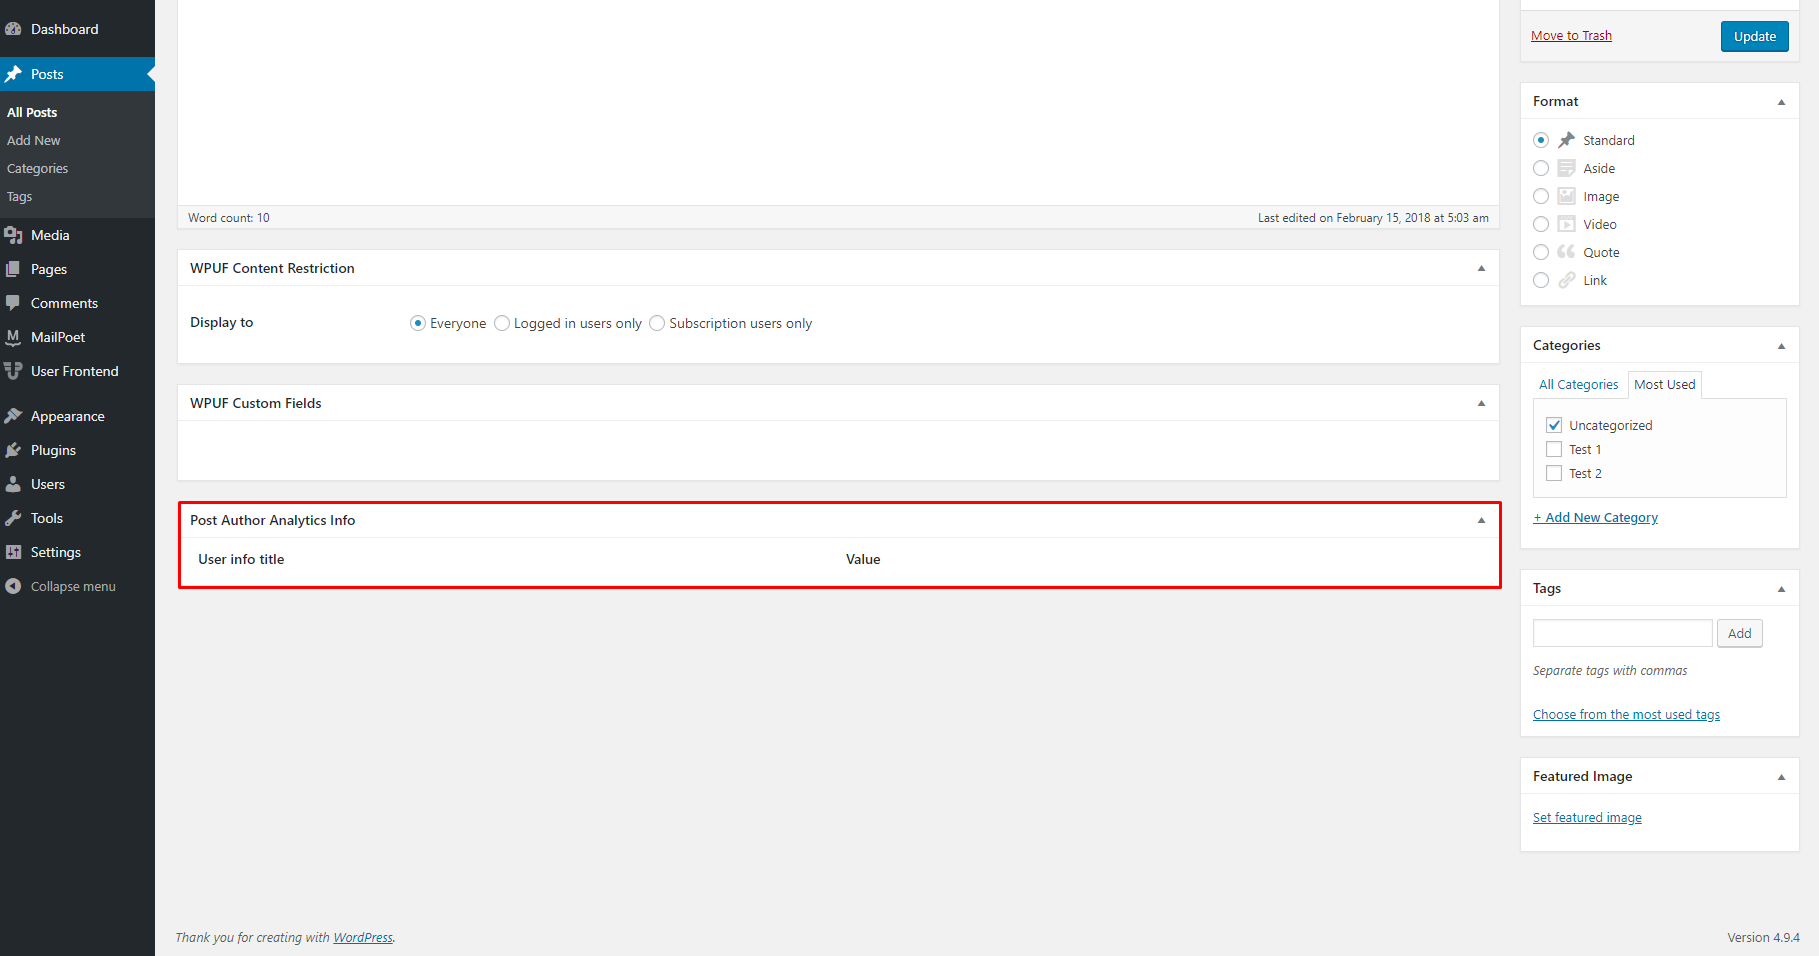Switch to Most Used tab
Image resolution: width=1819 pixels, height=956 pixels.
(x=1665, y=384)
